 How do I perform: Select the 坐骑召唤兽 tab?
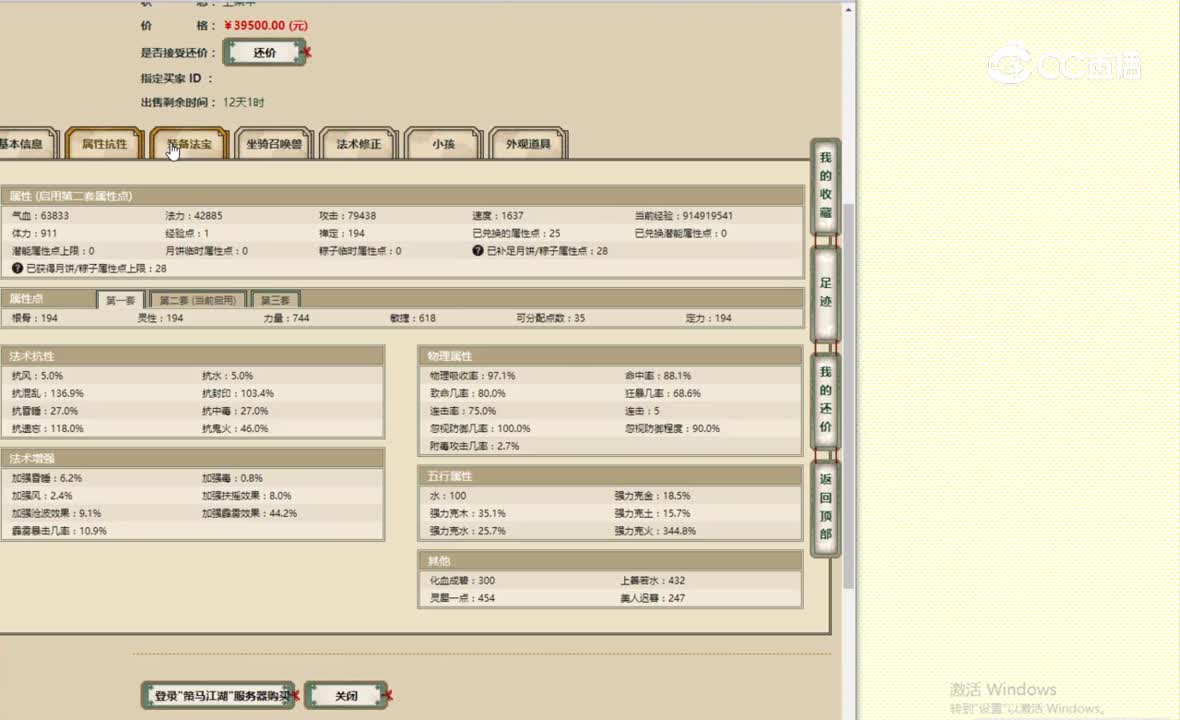click(274, 144)
